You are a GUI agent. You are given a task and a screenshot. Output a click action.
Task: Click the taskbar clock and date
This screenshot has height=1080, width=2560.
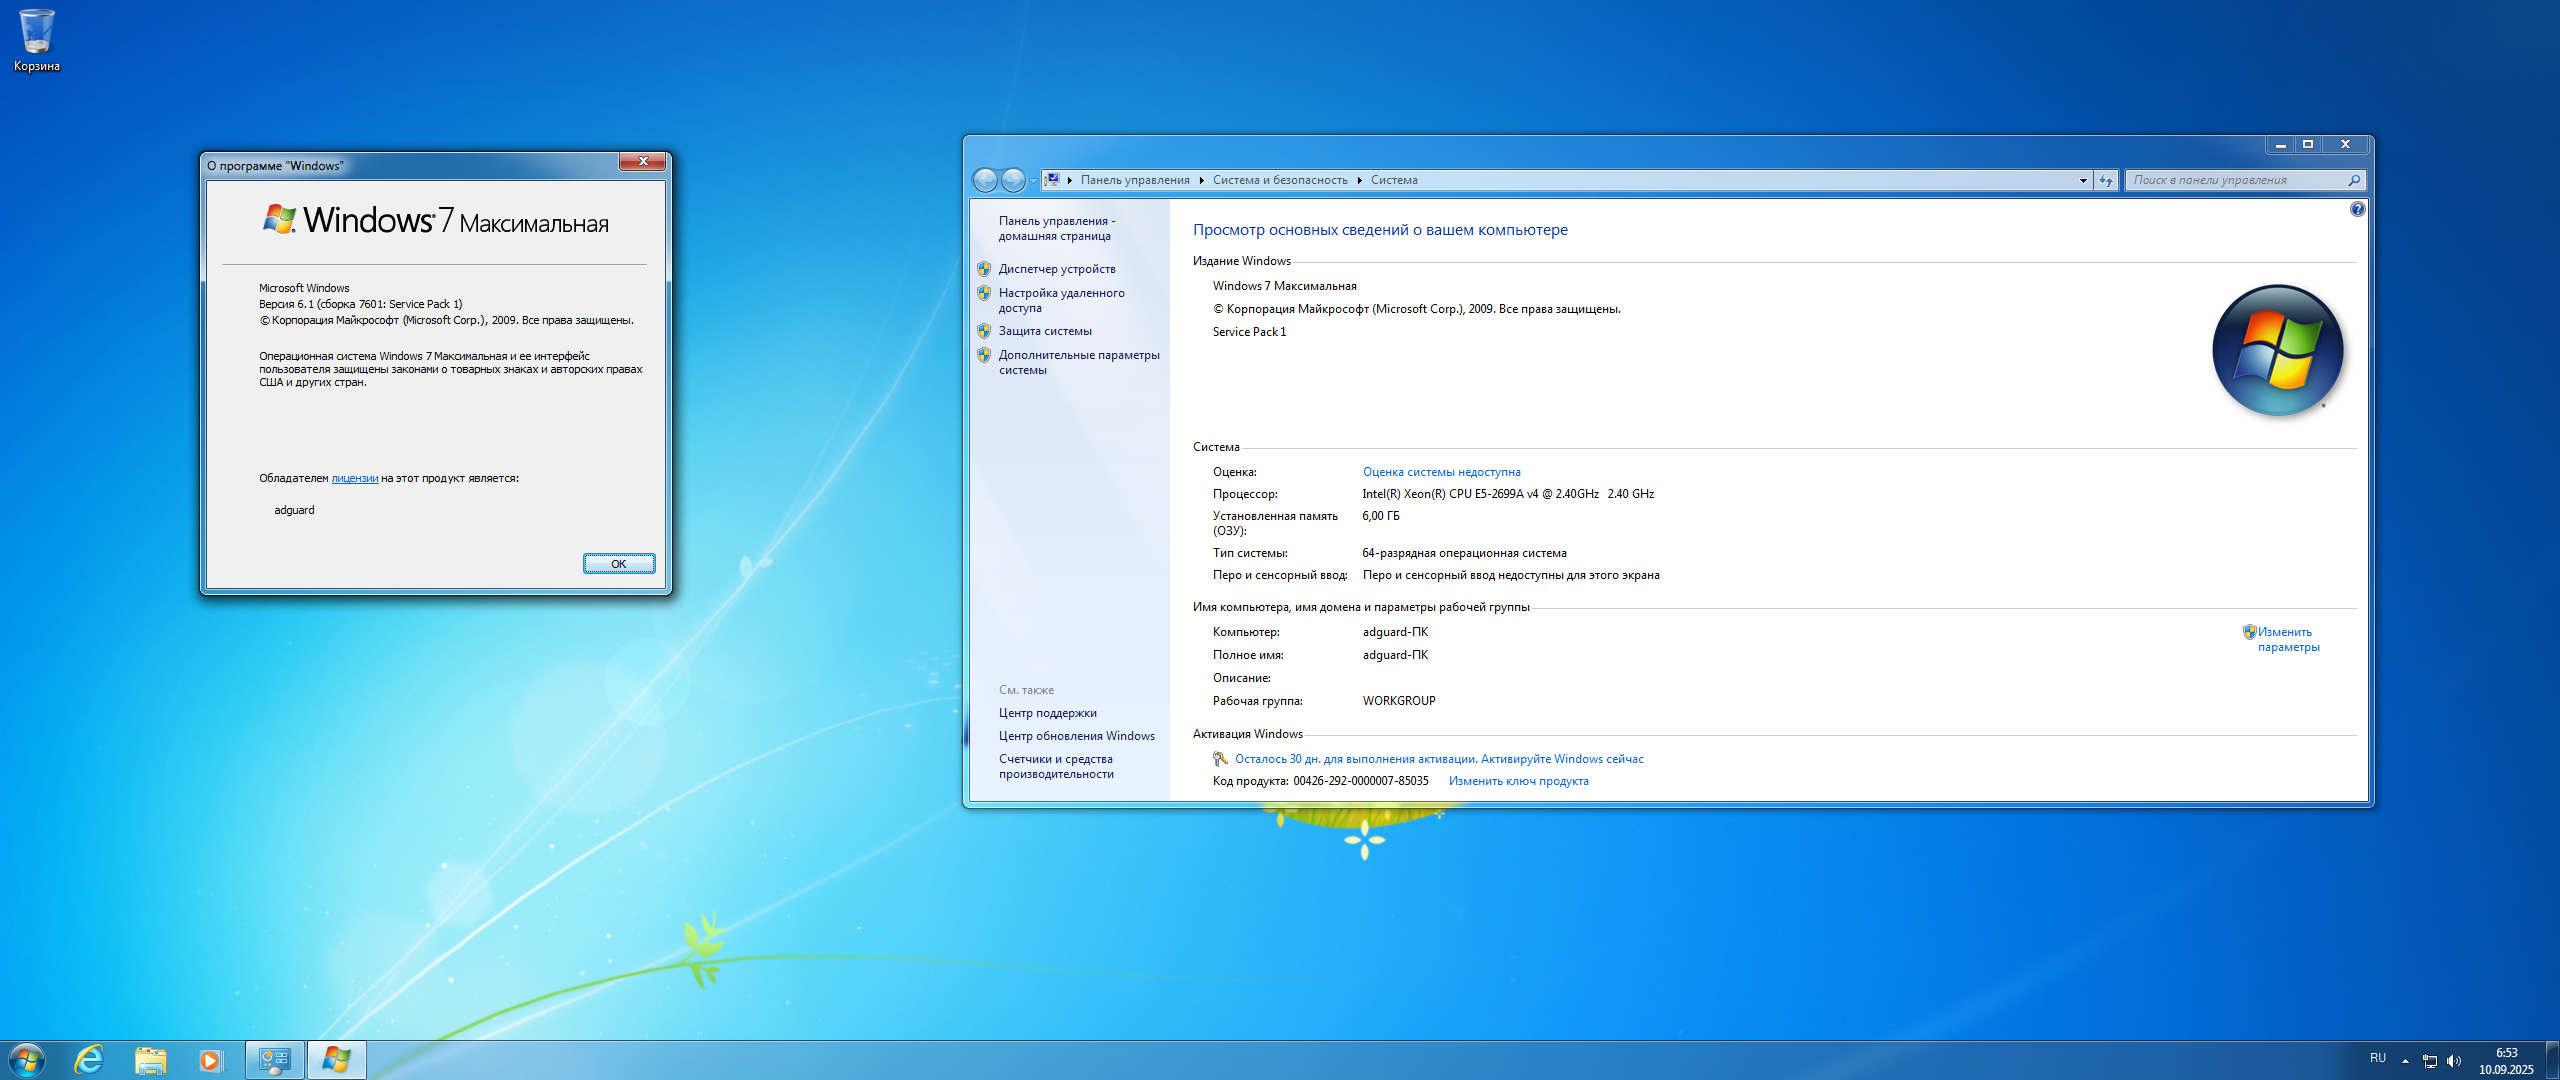click(2506, 1061)
